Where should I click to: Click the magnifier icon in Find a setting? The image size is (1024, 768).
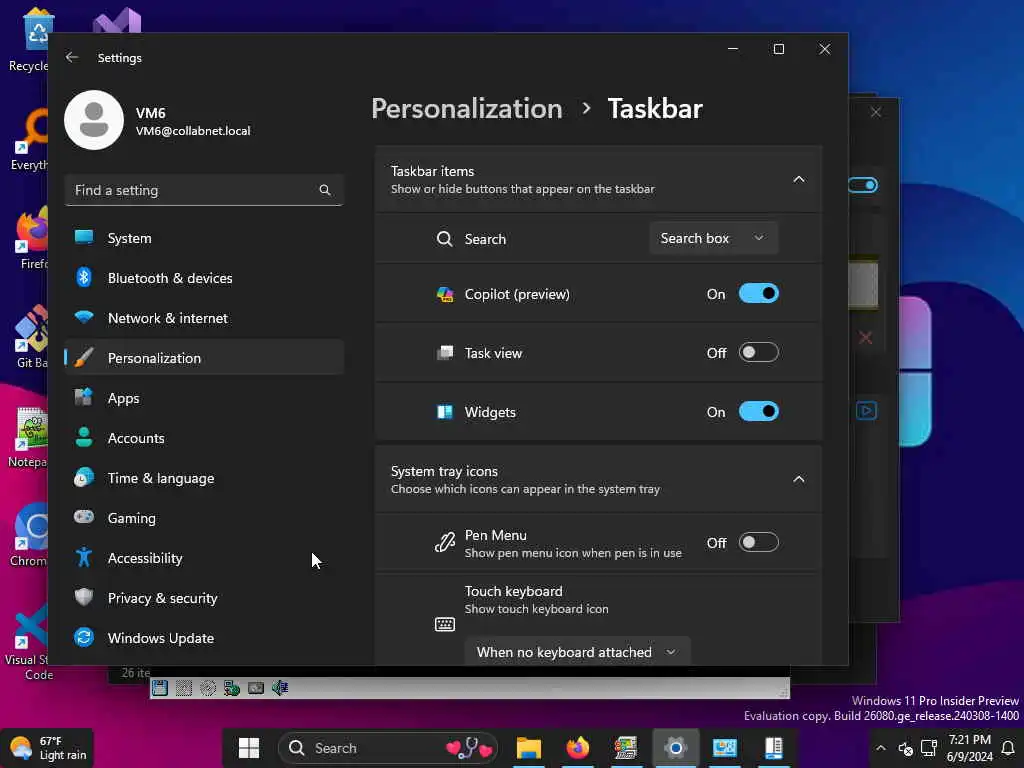325,190
